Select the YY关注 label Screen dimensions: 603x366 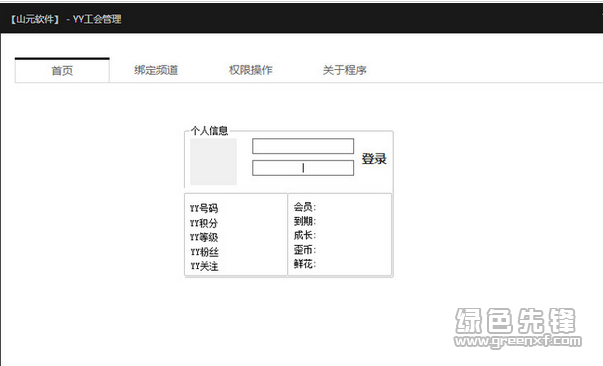pyautogui.click(x=204, y=266)
